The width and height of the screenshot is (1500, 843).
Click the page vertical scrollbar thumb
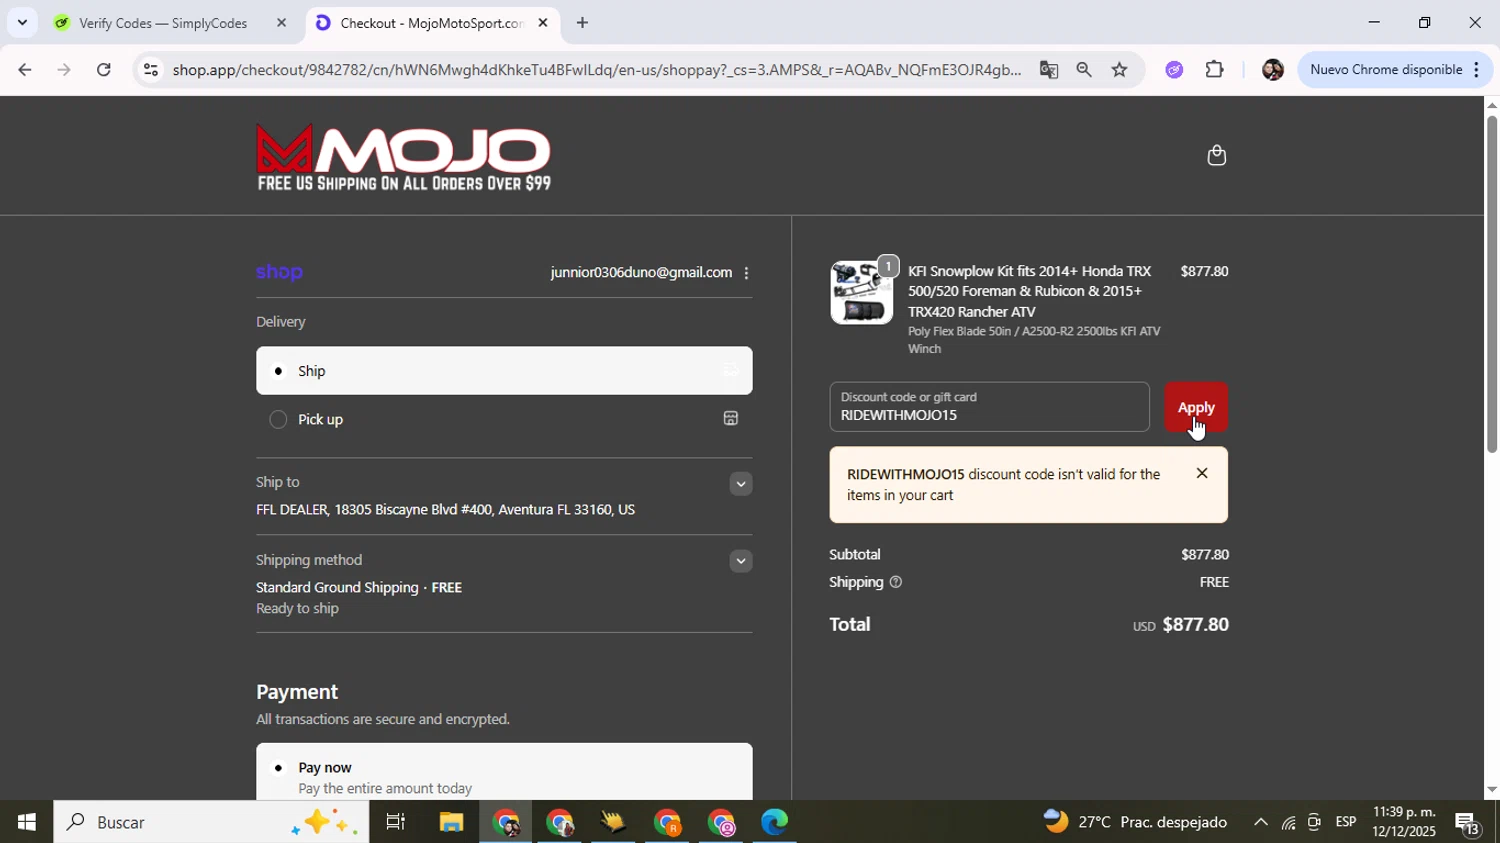[x=1491, y=284]
